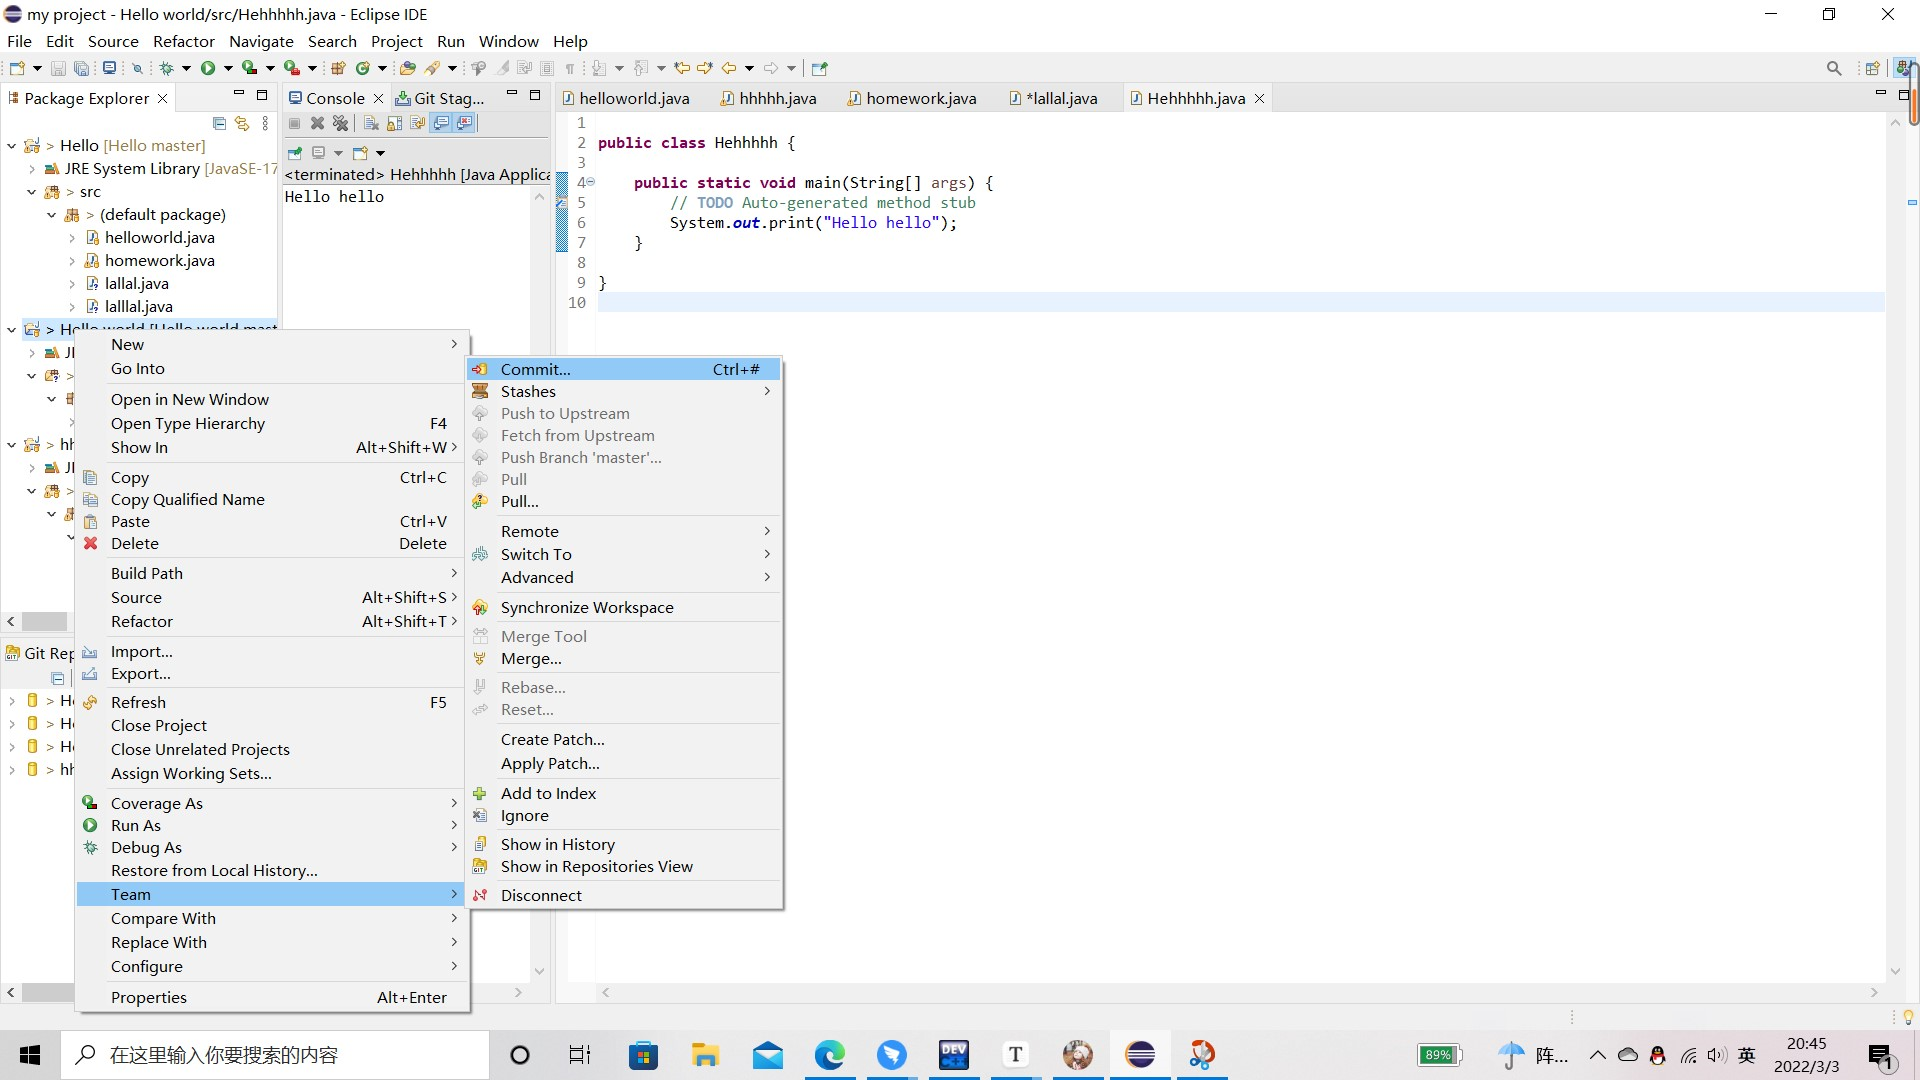Click the Open Perspective icon
Image resolution: width=1920 pixels, height=1080 pixels.
tap(1873, 68)
